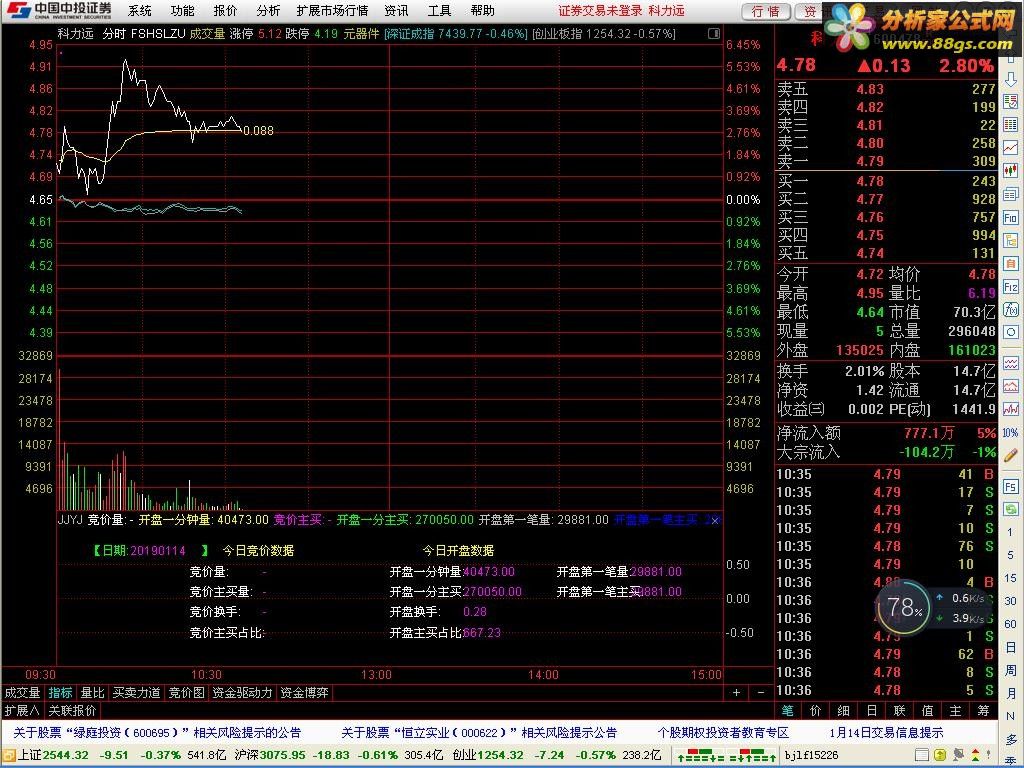This screenshot has height=768, width=1024.
Task: Click 上证 index value in status bar
Action: point(64,756)
